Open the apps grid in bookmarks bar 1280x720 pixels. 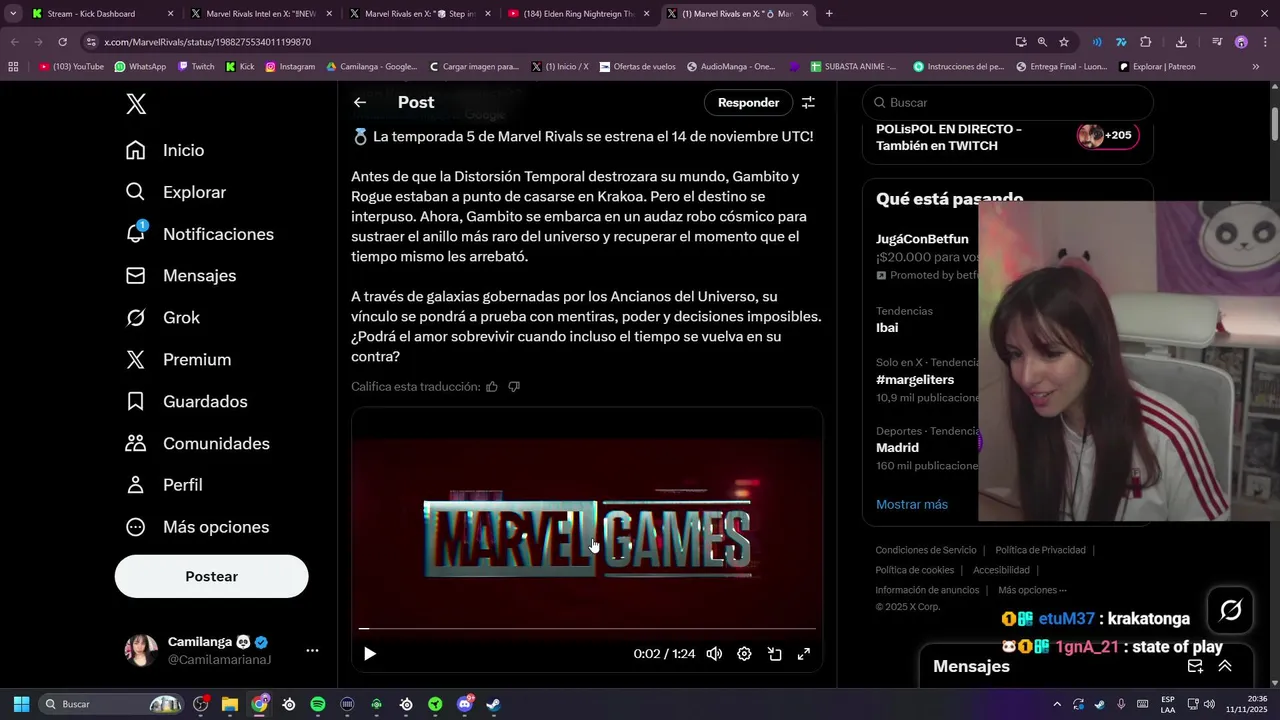pyautogui.click(x=13, y=67)
